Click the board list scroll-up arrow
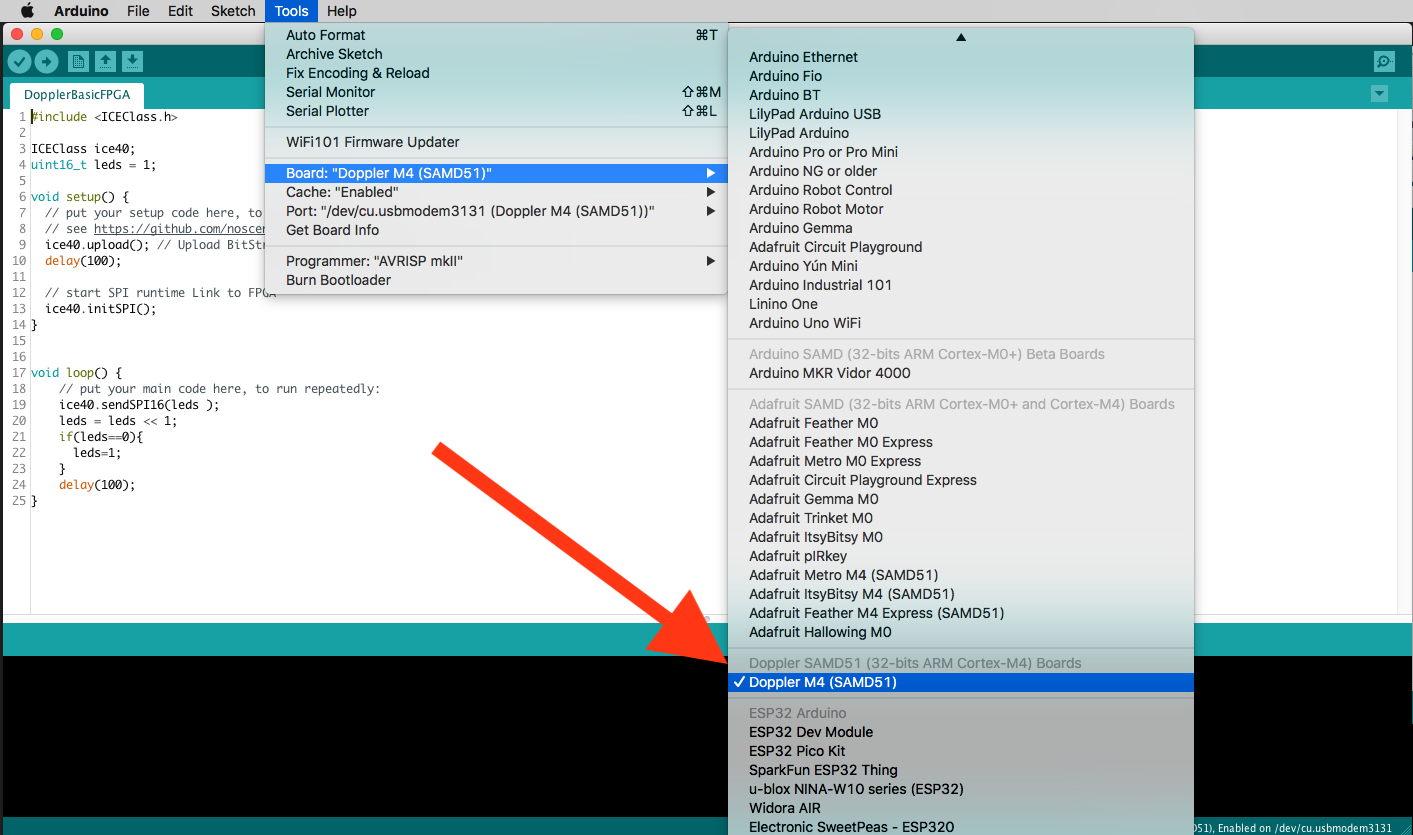Image resolution: width=1413 pixels, height=835 pixels. [x=961, y=37]
